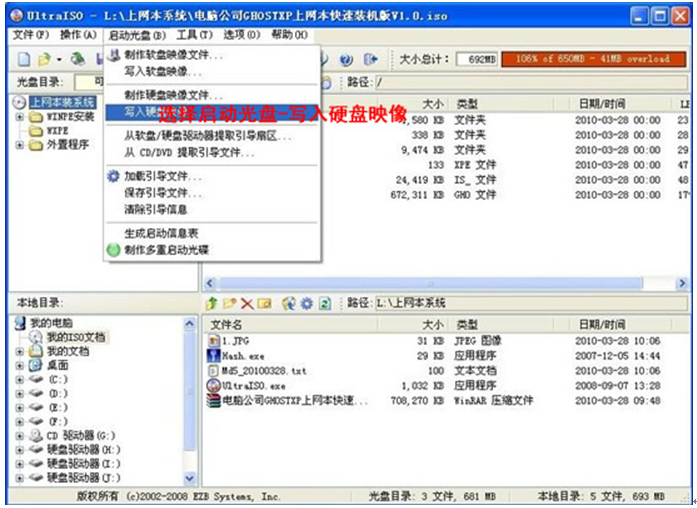The image size is (697, 508).
Task: Click the blue gear icon in local toolbar
Action: (307, 304)
